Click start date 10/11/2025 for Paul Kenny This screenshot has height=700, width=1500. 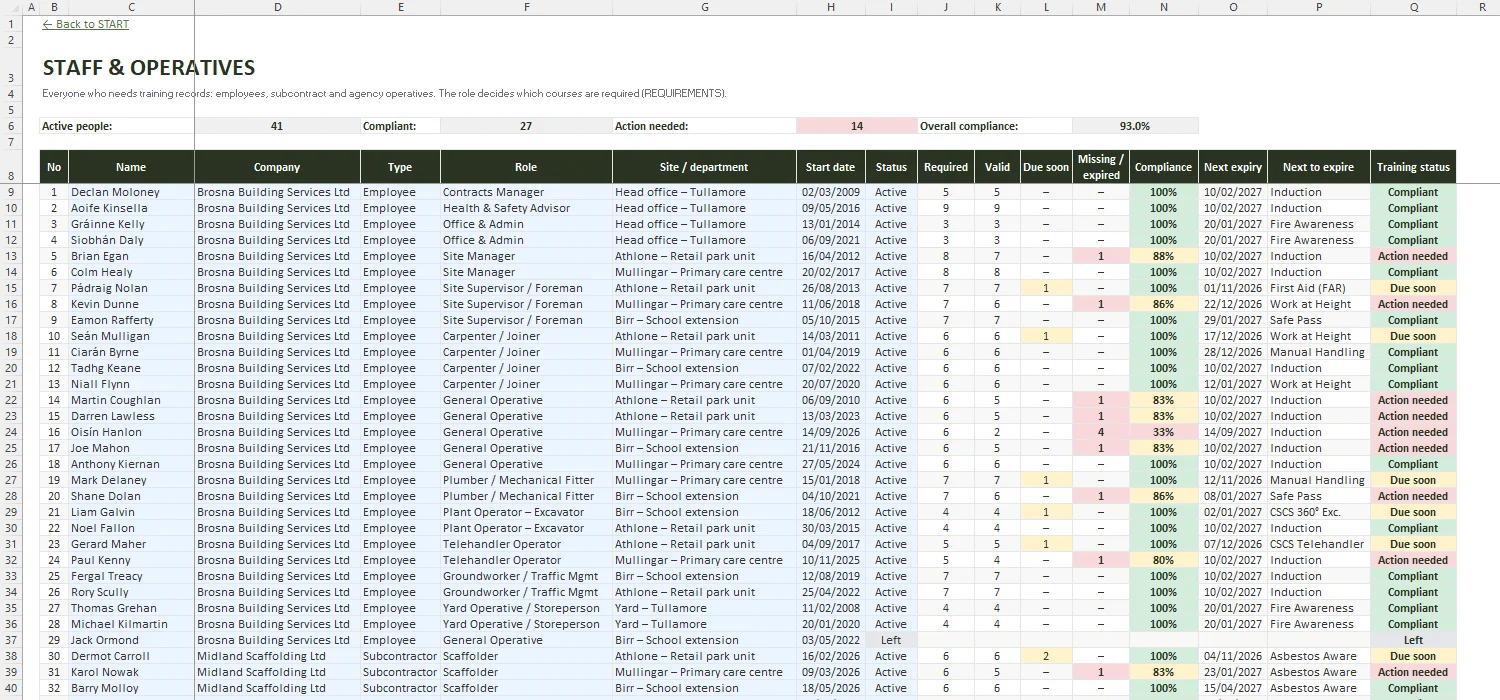pyautogui.click(x=831, y=560)
